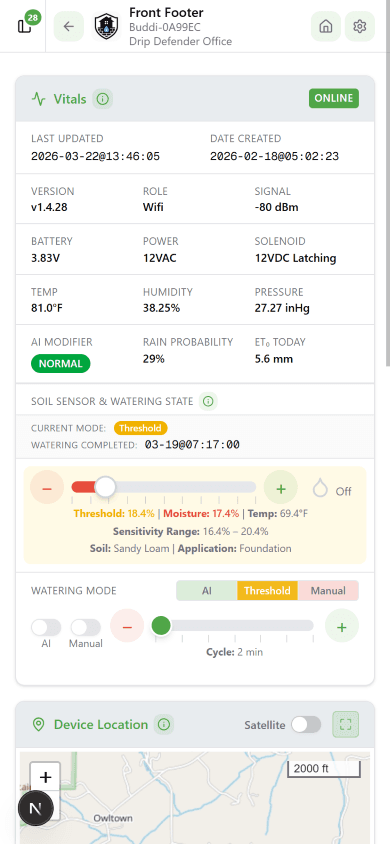390x844 pixels.
Task: Open the home icon button
Action: click(x=325, y=26)
